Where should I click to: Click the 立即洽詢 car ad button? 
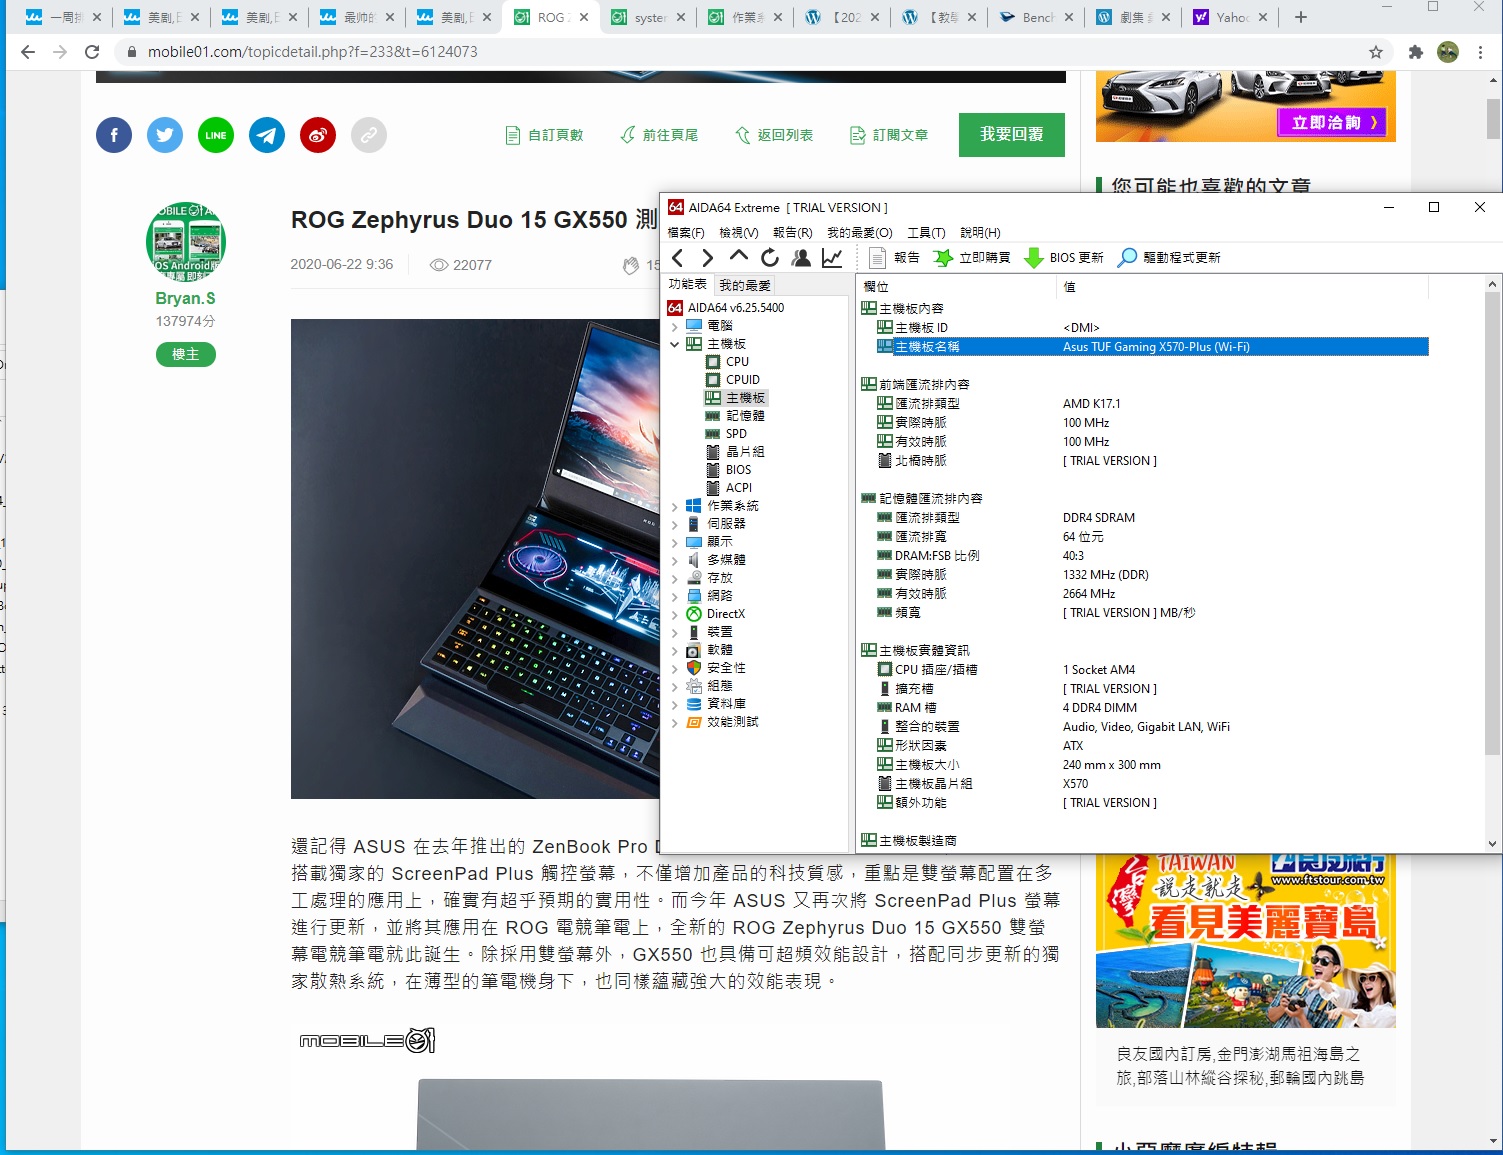(x=1333, y=122)
